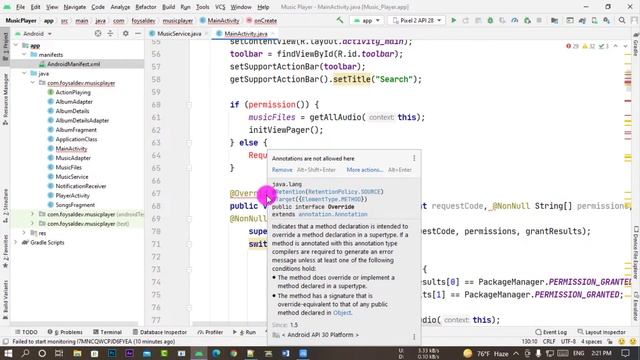Image resolution: width=640 pixels, height=360 pixels.
Task: Open Windows Start menu
Action: click(x=8, y=353)
